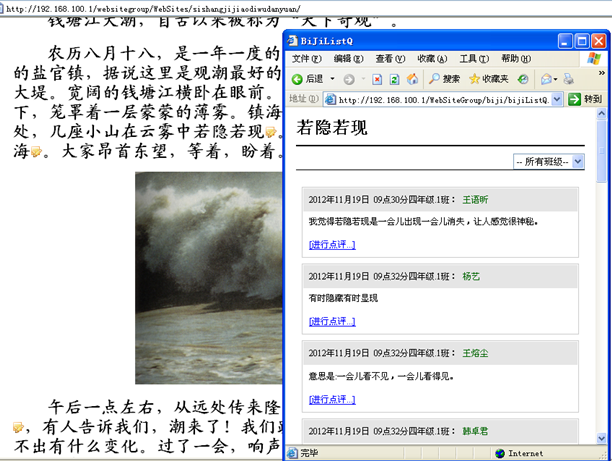
Task: Click the popup's vertical scrollbar down arrow
Action: tap(602, 438)
